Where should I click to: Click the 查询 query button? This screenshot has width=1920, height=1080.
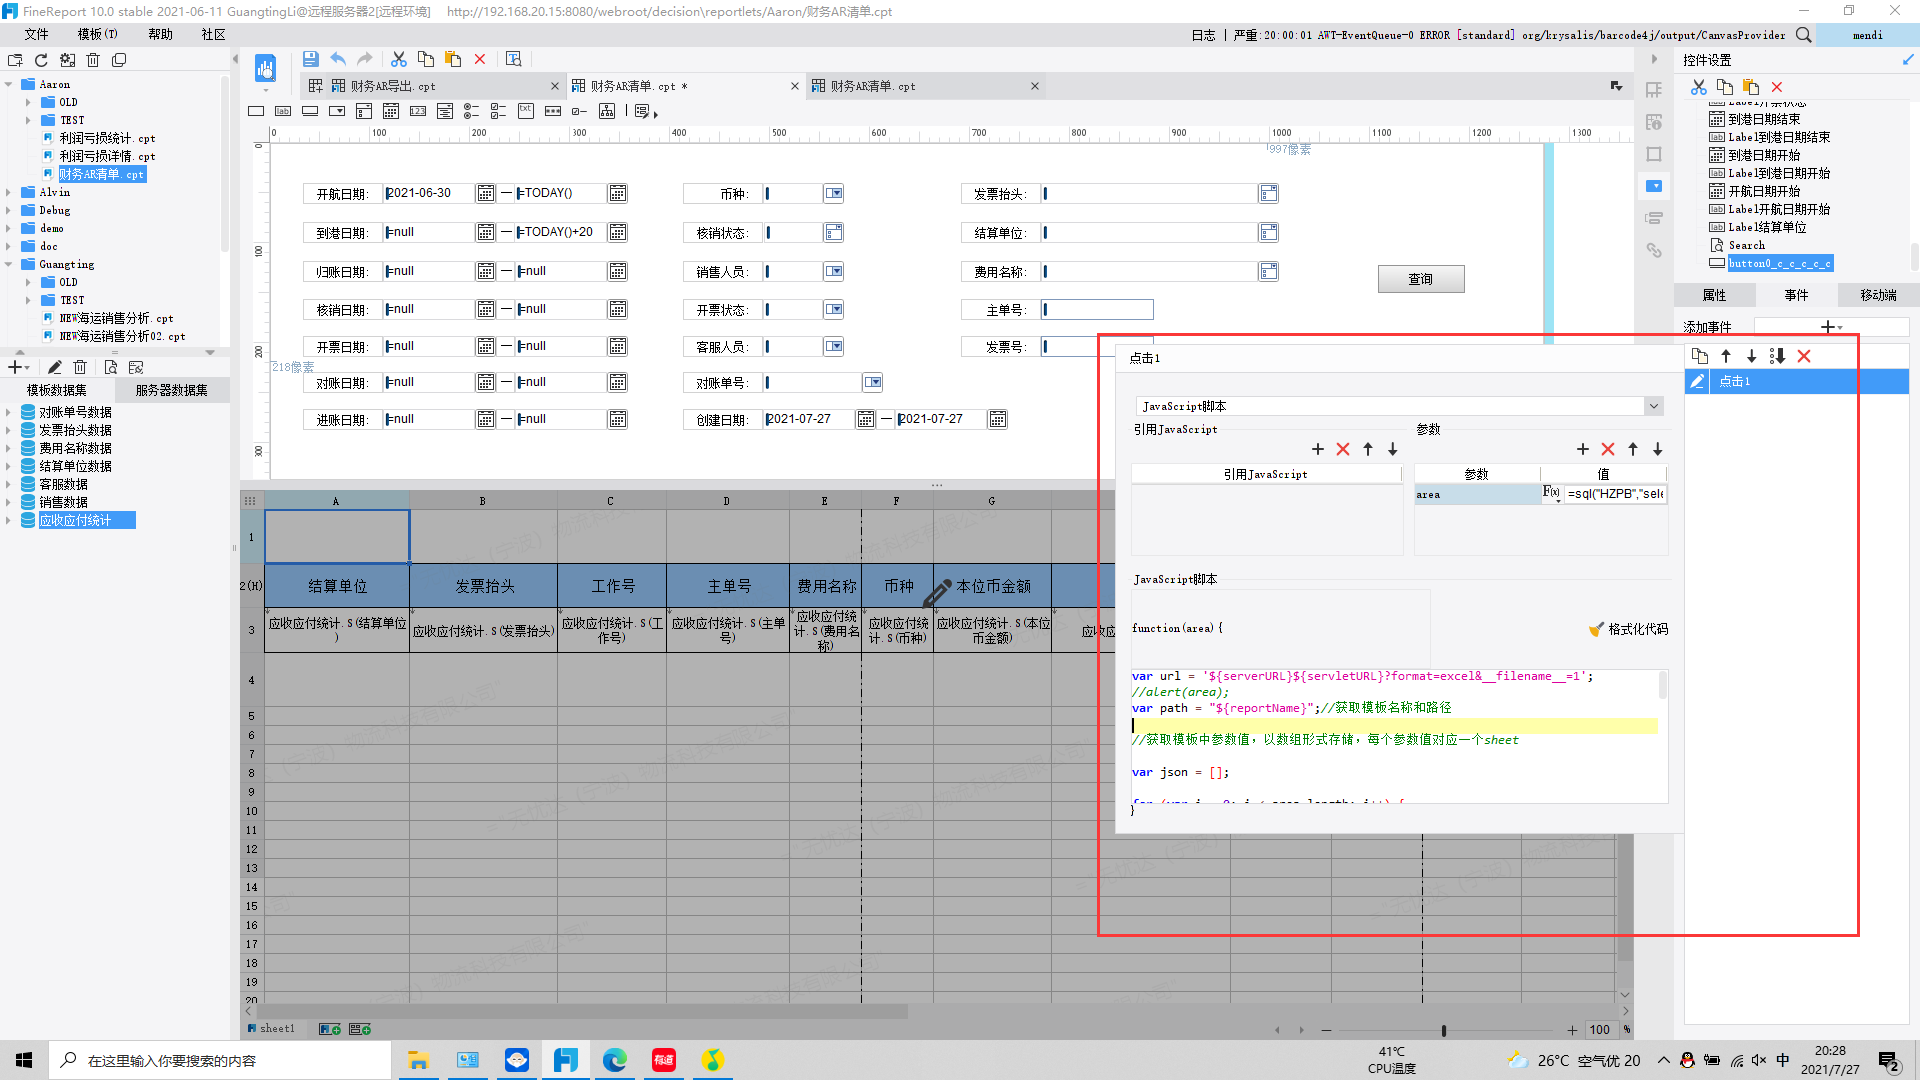pos(1421,279)
